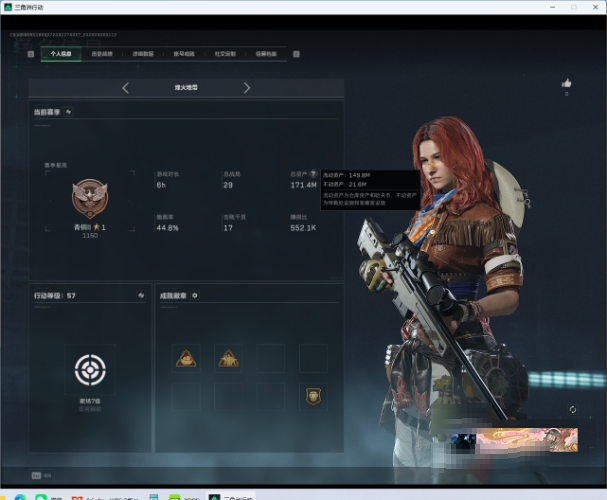This screenshot has height=500, width=607.
Task: Click the 行动等级: 57 heading
Action: [55, 296]
